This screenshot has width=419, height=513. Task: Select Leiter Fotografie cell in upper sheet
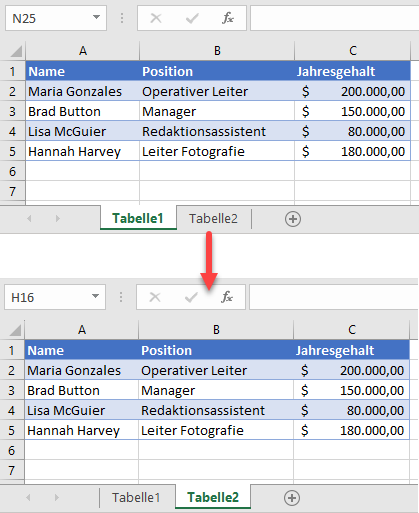[x=217, y=151]
